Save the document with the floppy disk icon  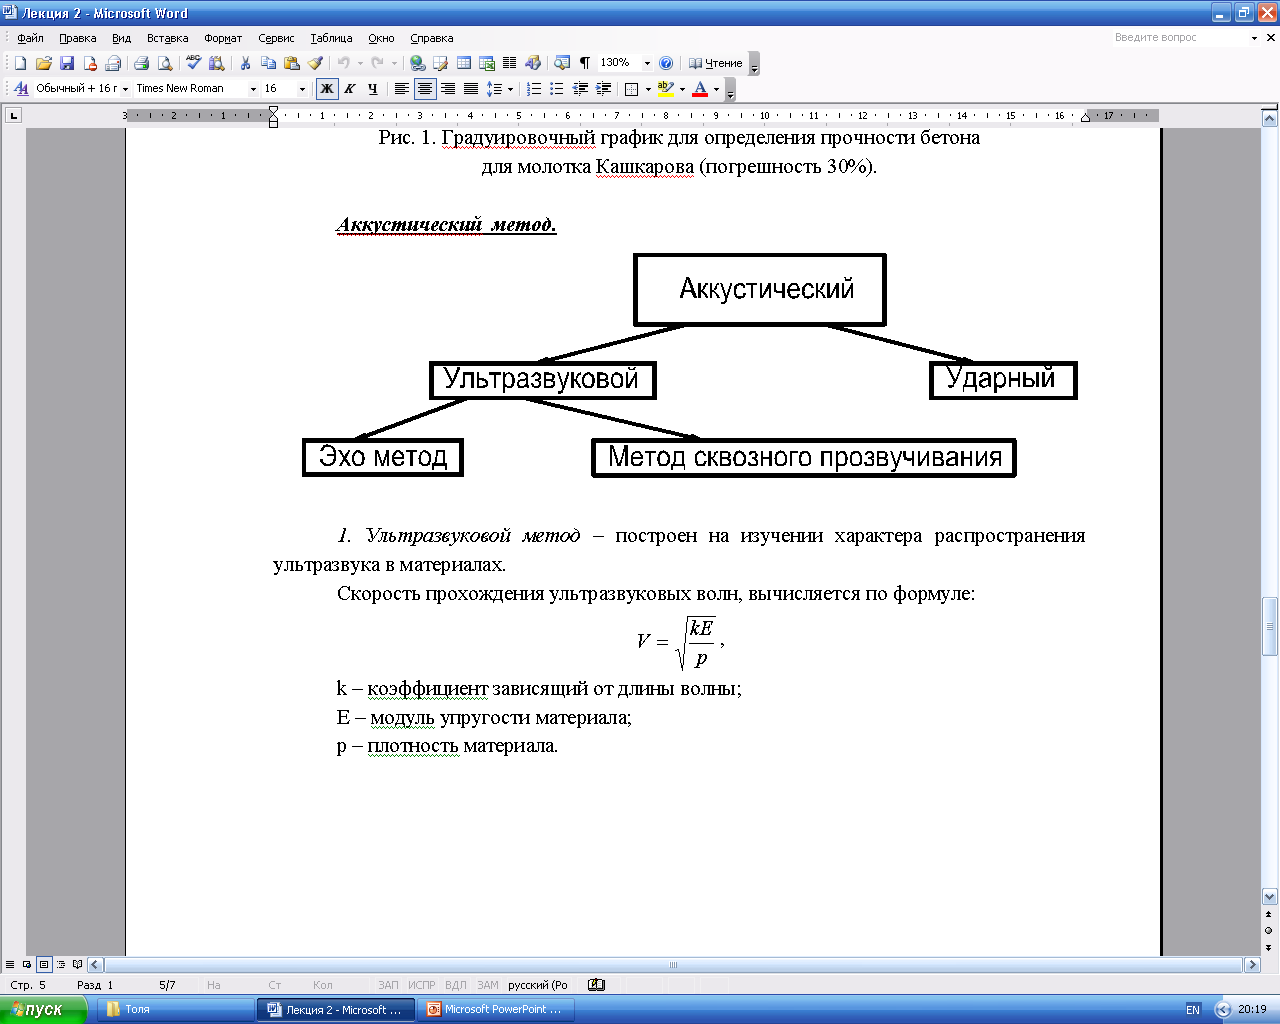coord(67,63)
